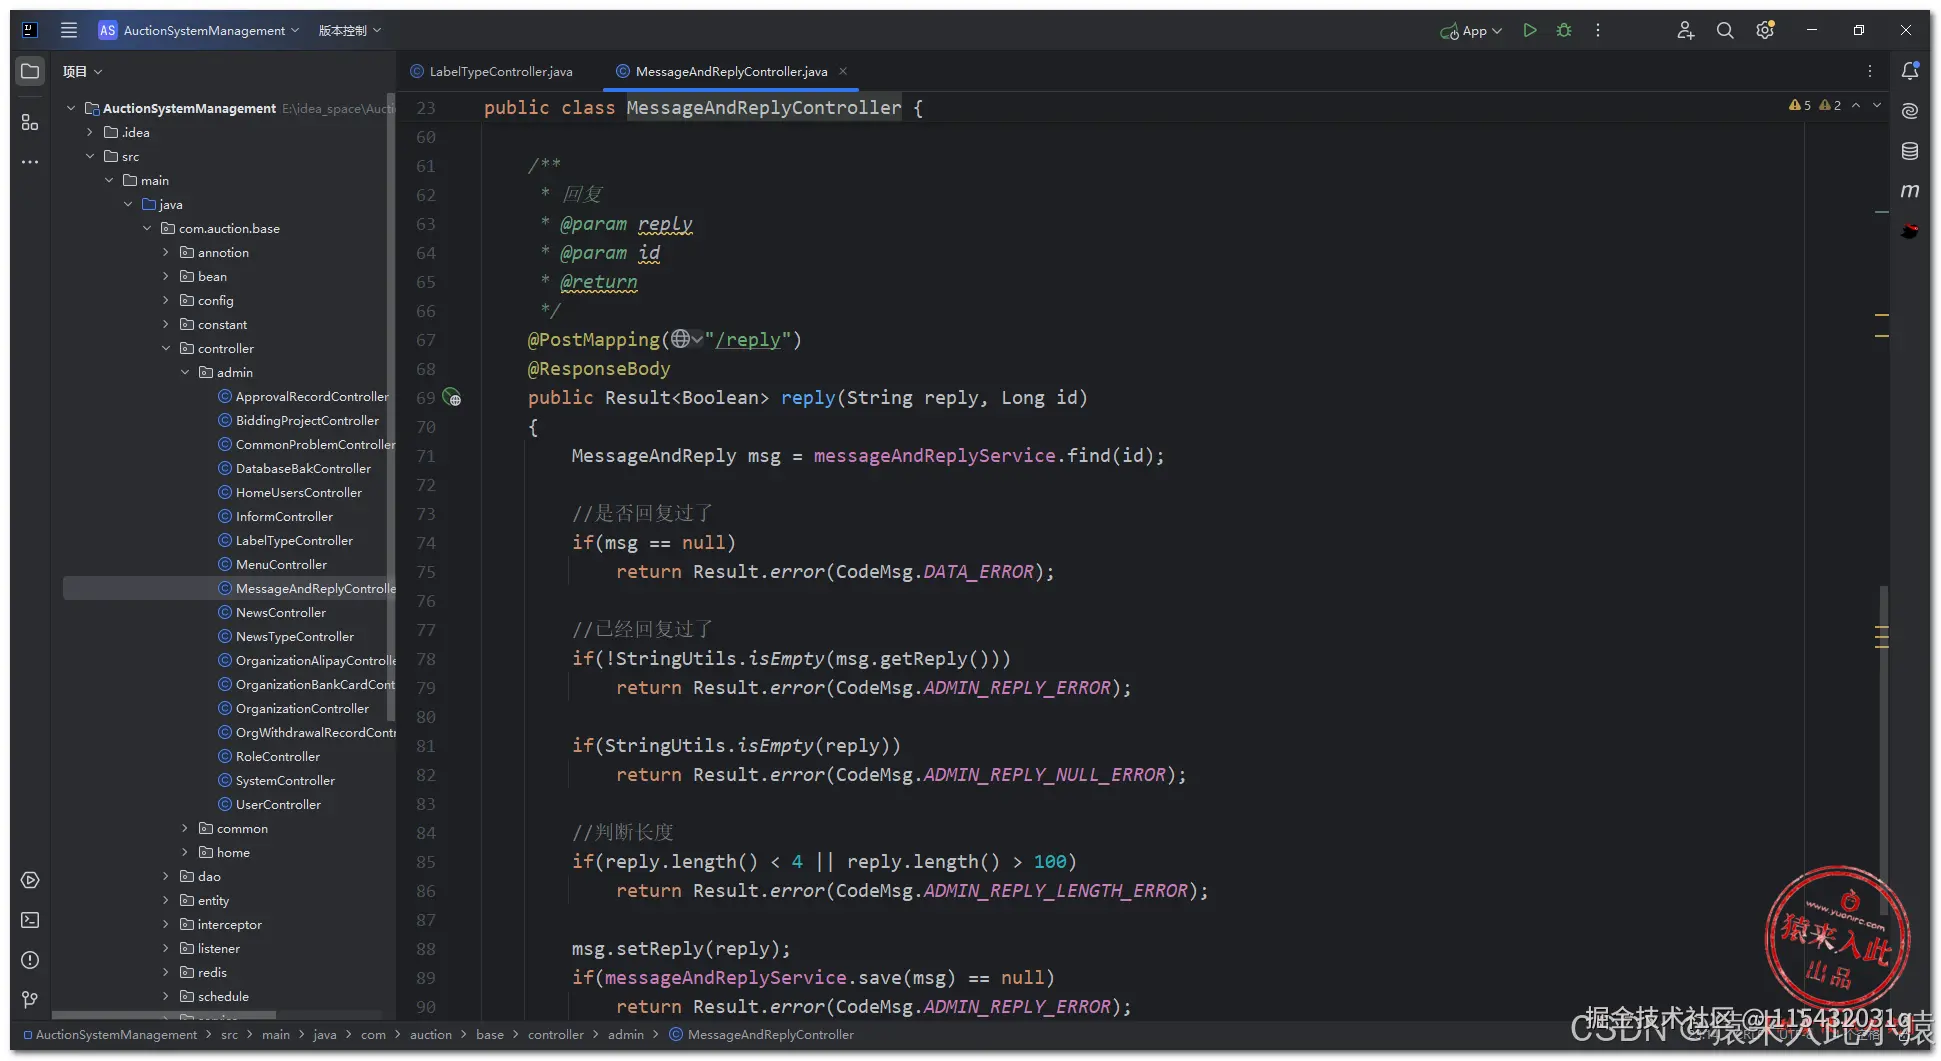Click the warnings count indicator showing 5
Image resolution: width=1941 pixels, height=1061 pixels.
tap(1800, 105)
